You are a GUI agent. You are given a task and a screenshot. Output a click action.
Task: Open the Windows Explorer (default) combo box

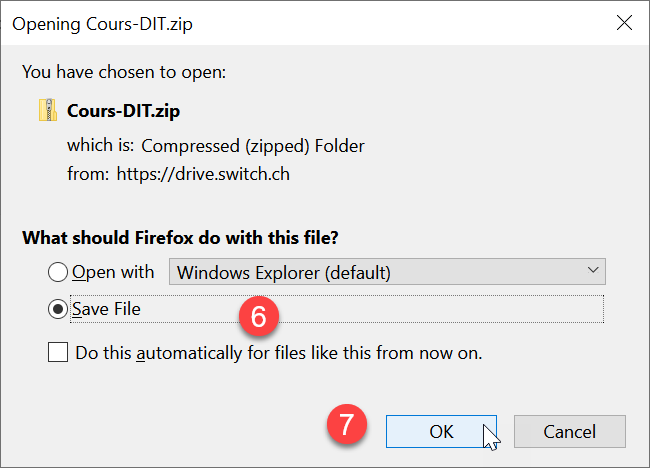point(388,271)
